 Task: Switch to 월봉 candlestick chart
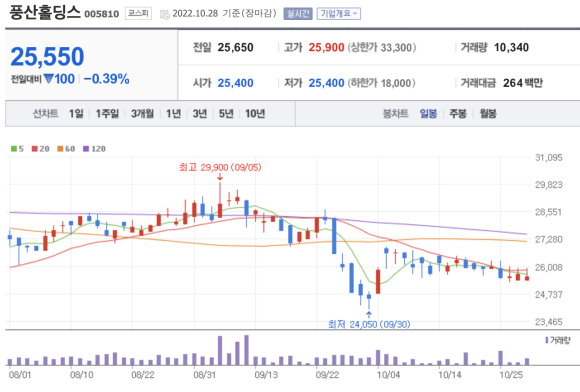pos(488,114)
